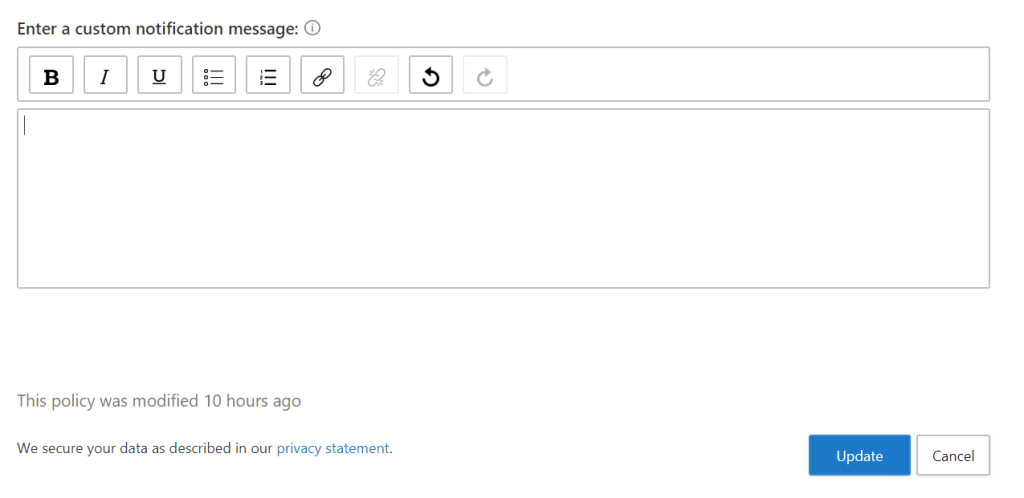Toggle bold formatting
The image size is (1024, 498).
(51, 76)
